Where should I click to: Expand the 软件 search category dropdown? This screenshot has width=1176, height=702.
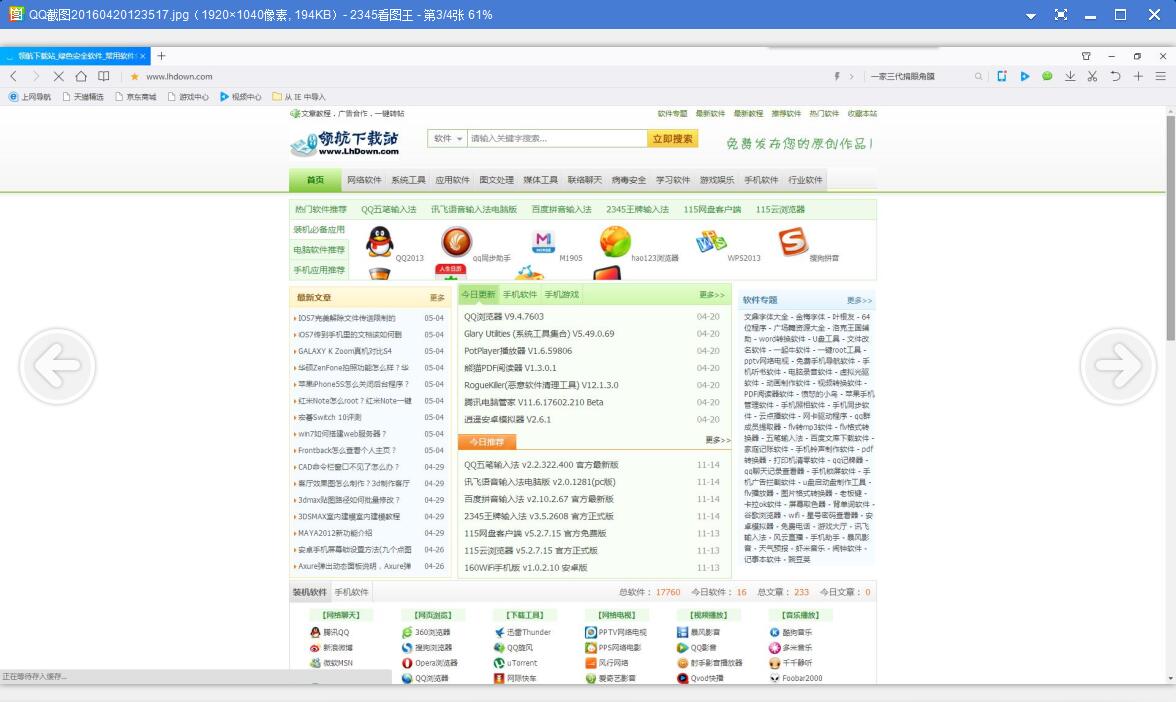448,139
